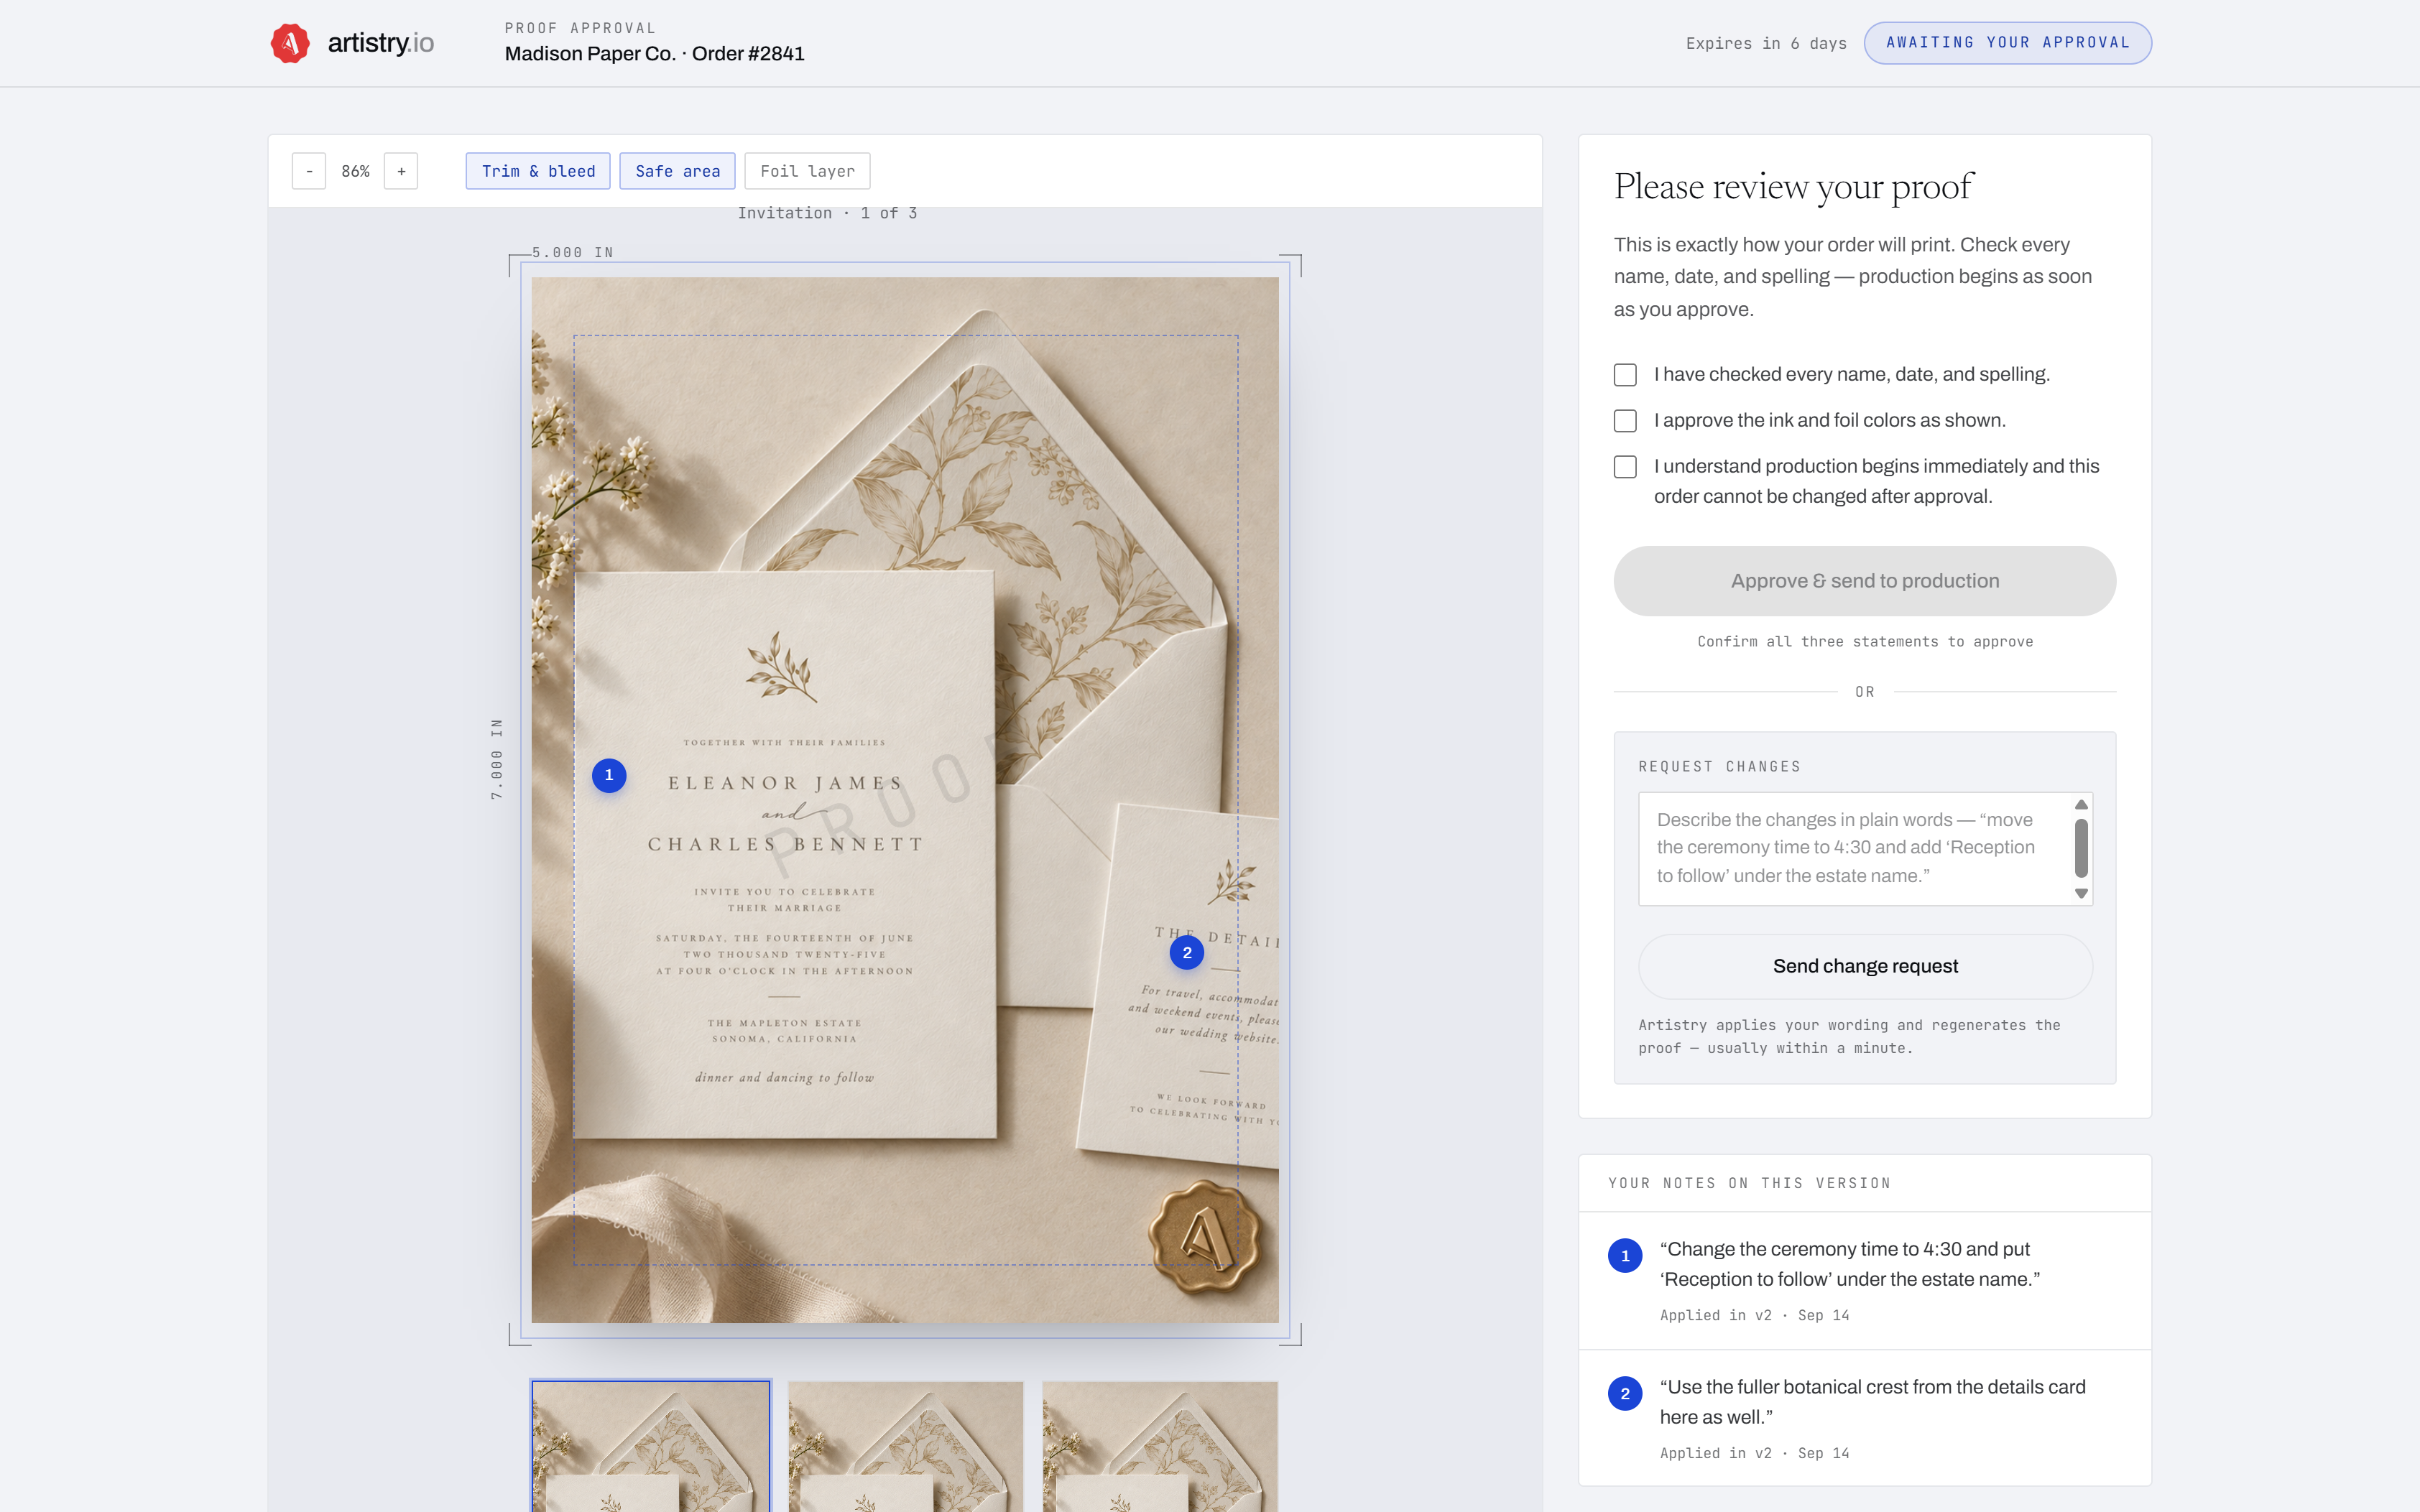
Task: Click 'Charles Bennett' name on the invitation
Action: point(785,844)
